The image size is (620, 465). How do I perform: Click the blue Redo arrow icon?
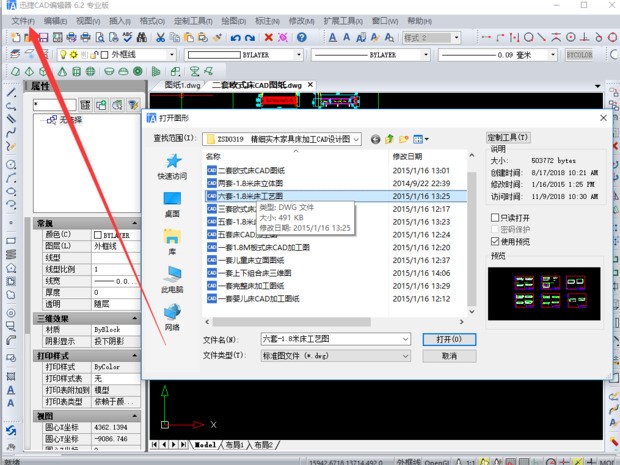[250, 38]
